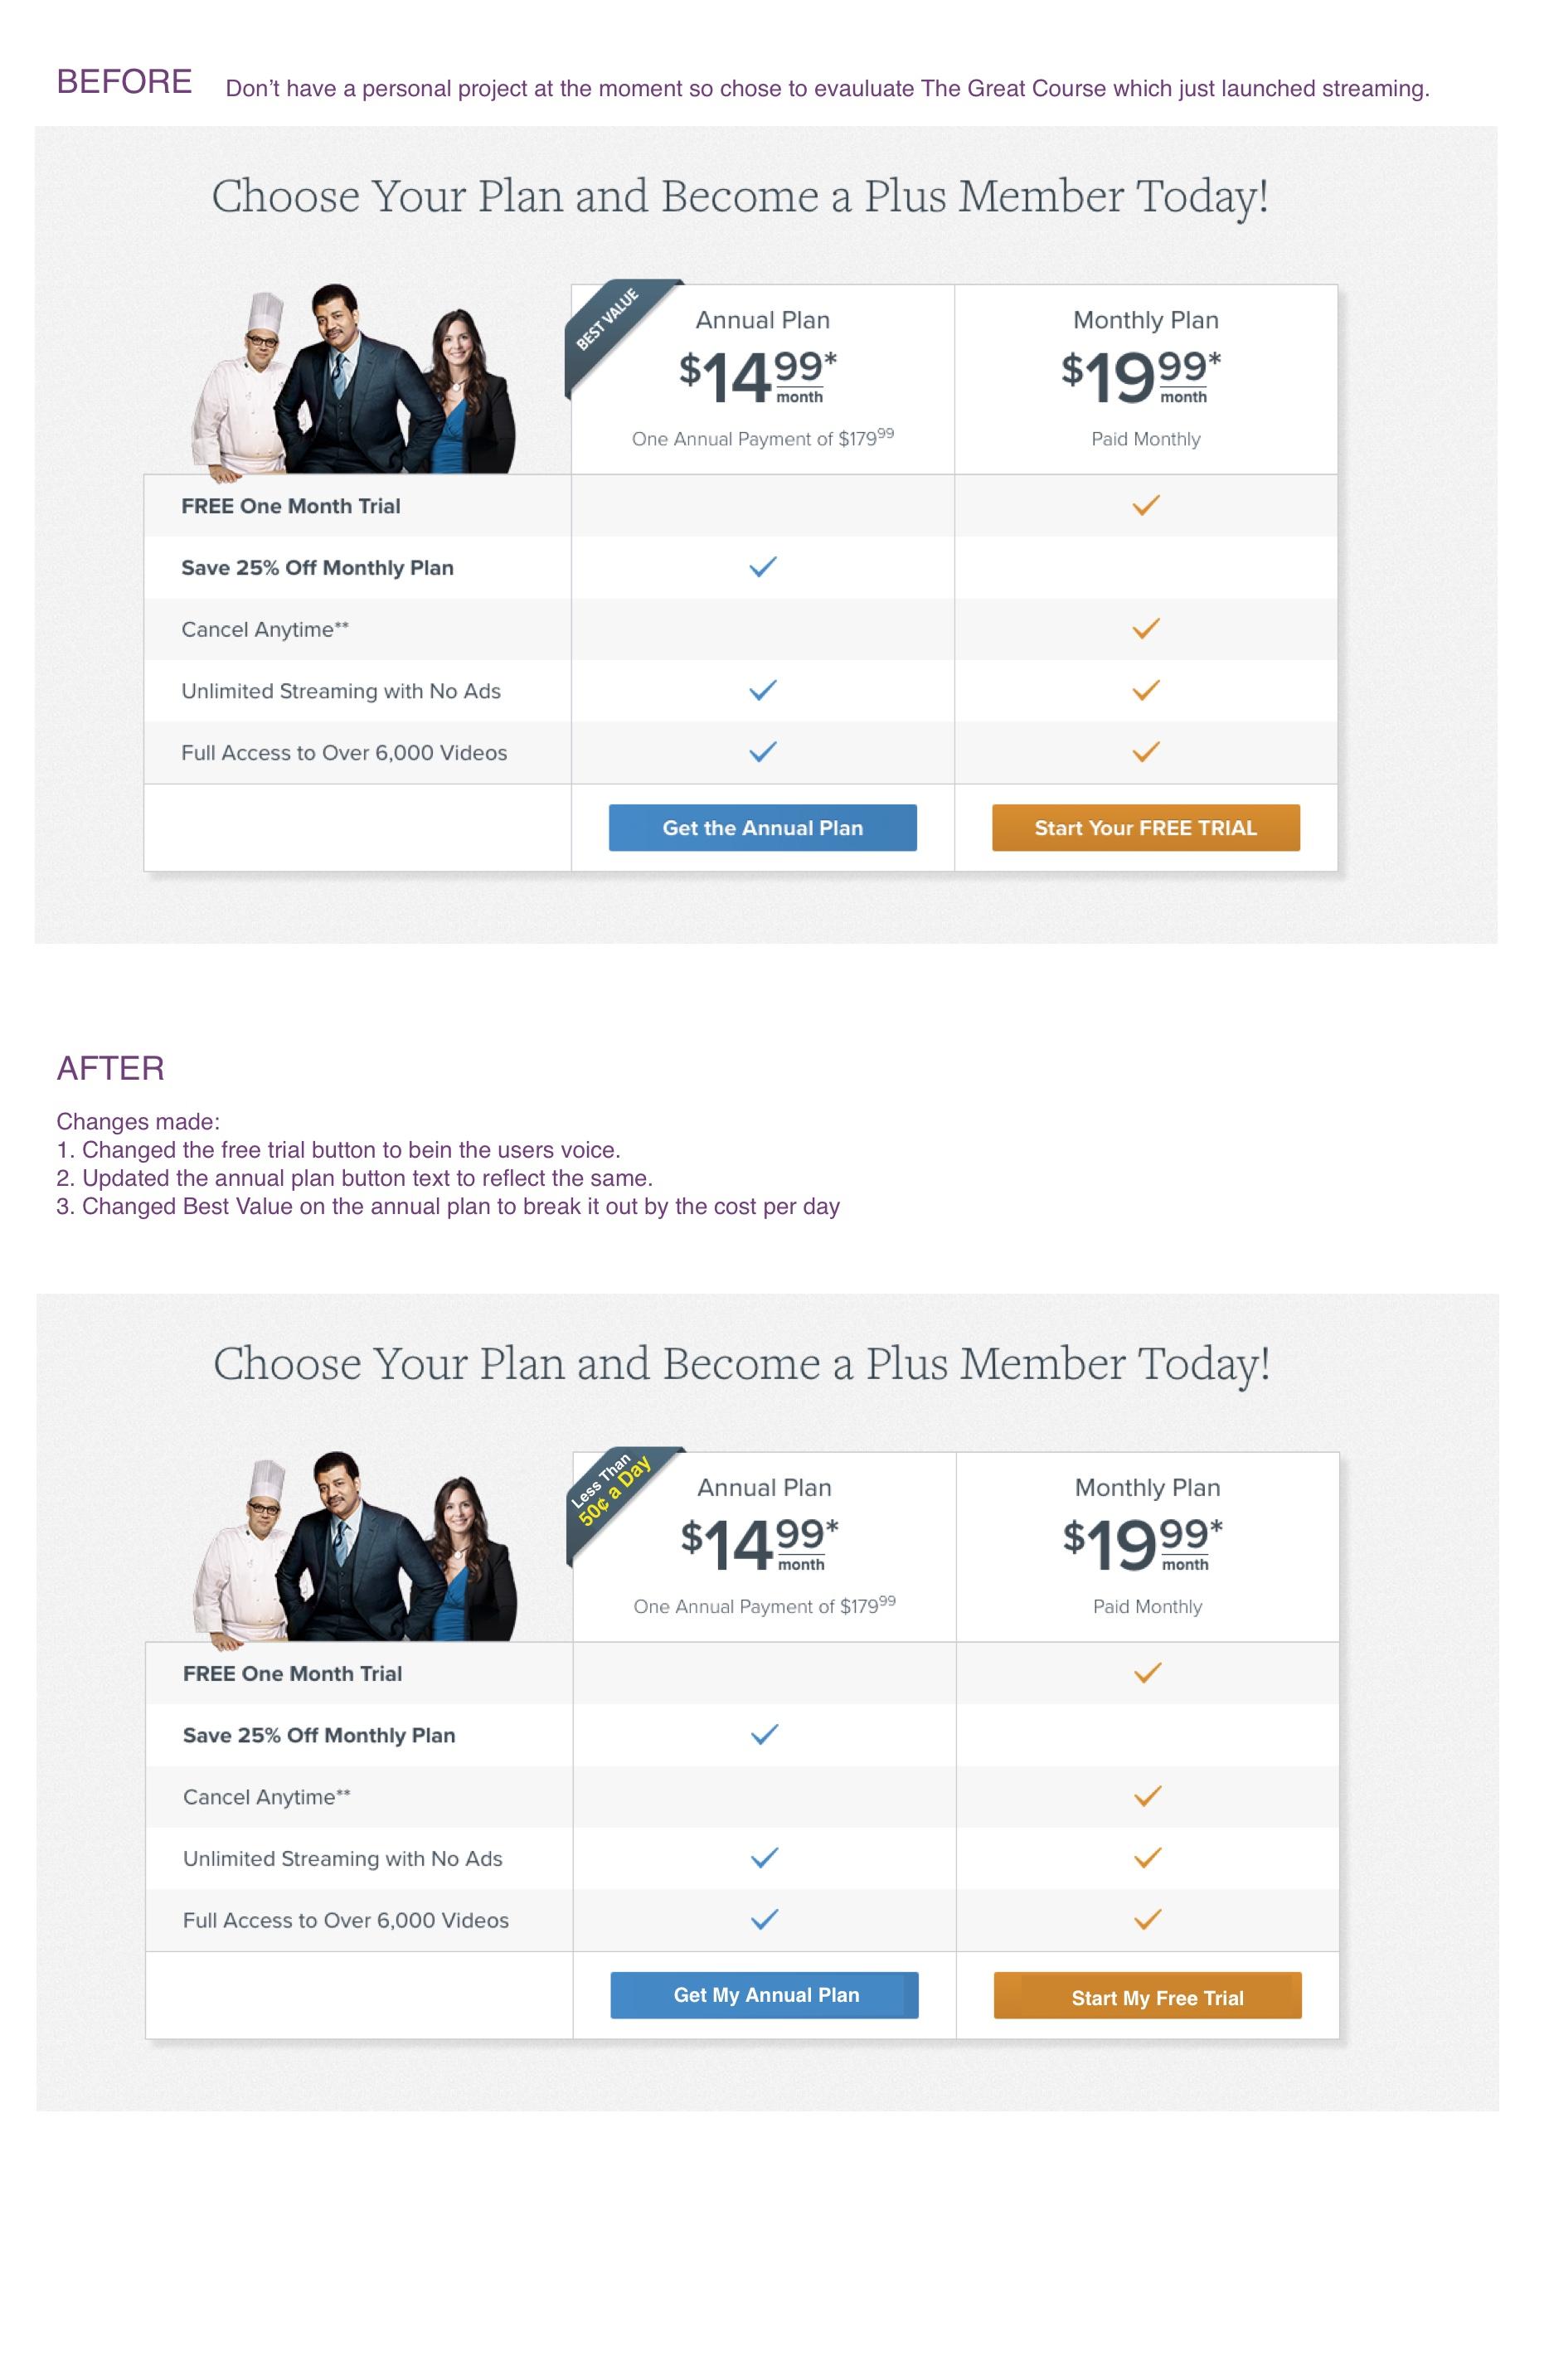Click the Start Your FREE TRIAL button
This screenshot has width=1549, height=2380.
(x=1145, y=827)
